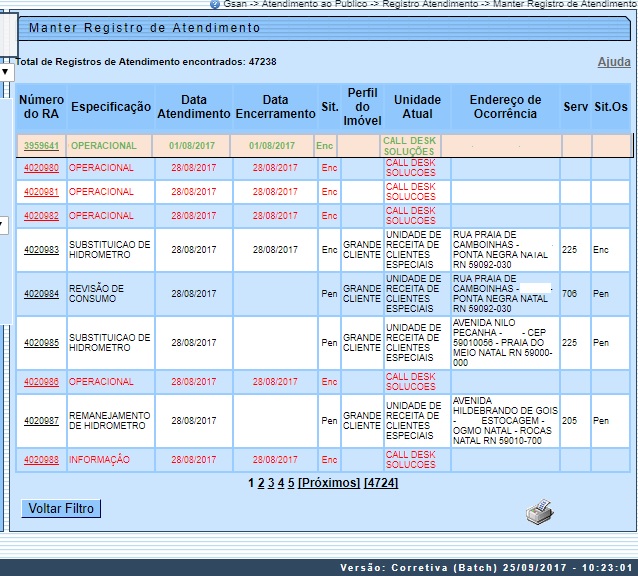The image size is (638, 576).
Task: Open RA 4020984 consumption review record
Action: (41, 293)
